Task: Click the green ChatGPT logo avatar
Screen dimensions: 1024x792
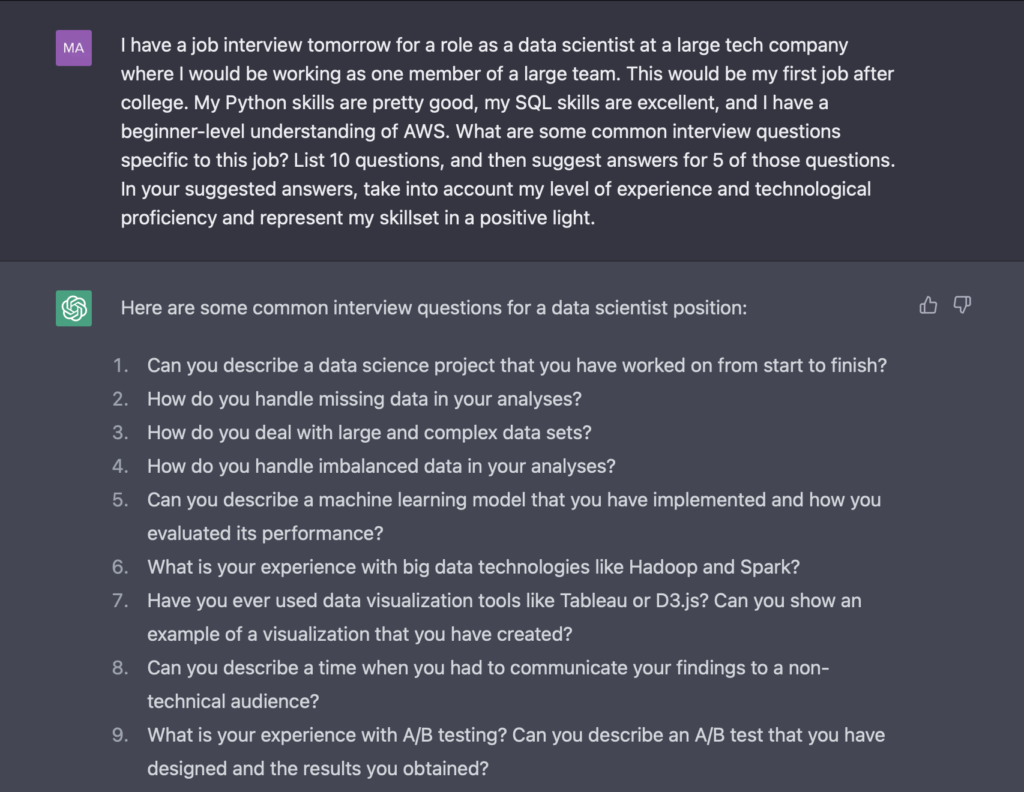Action: pyautogui.click(x=74, y=308)
